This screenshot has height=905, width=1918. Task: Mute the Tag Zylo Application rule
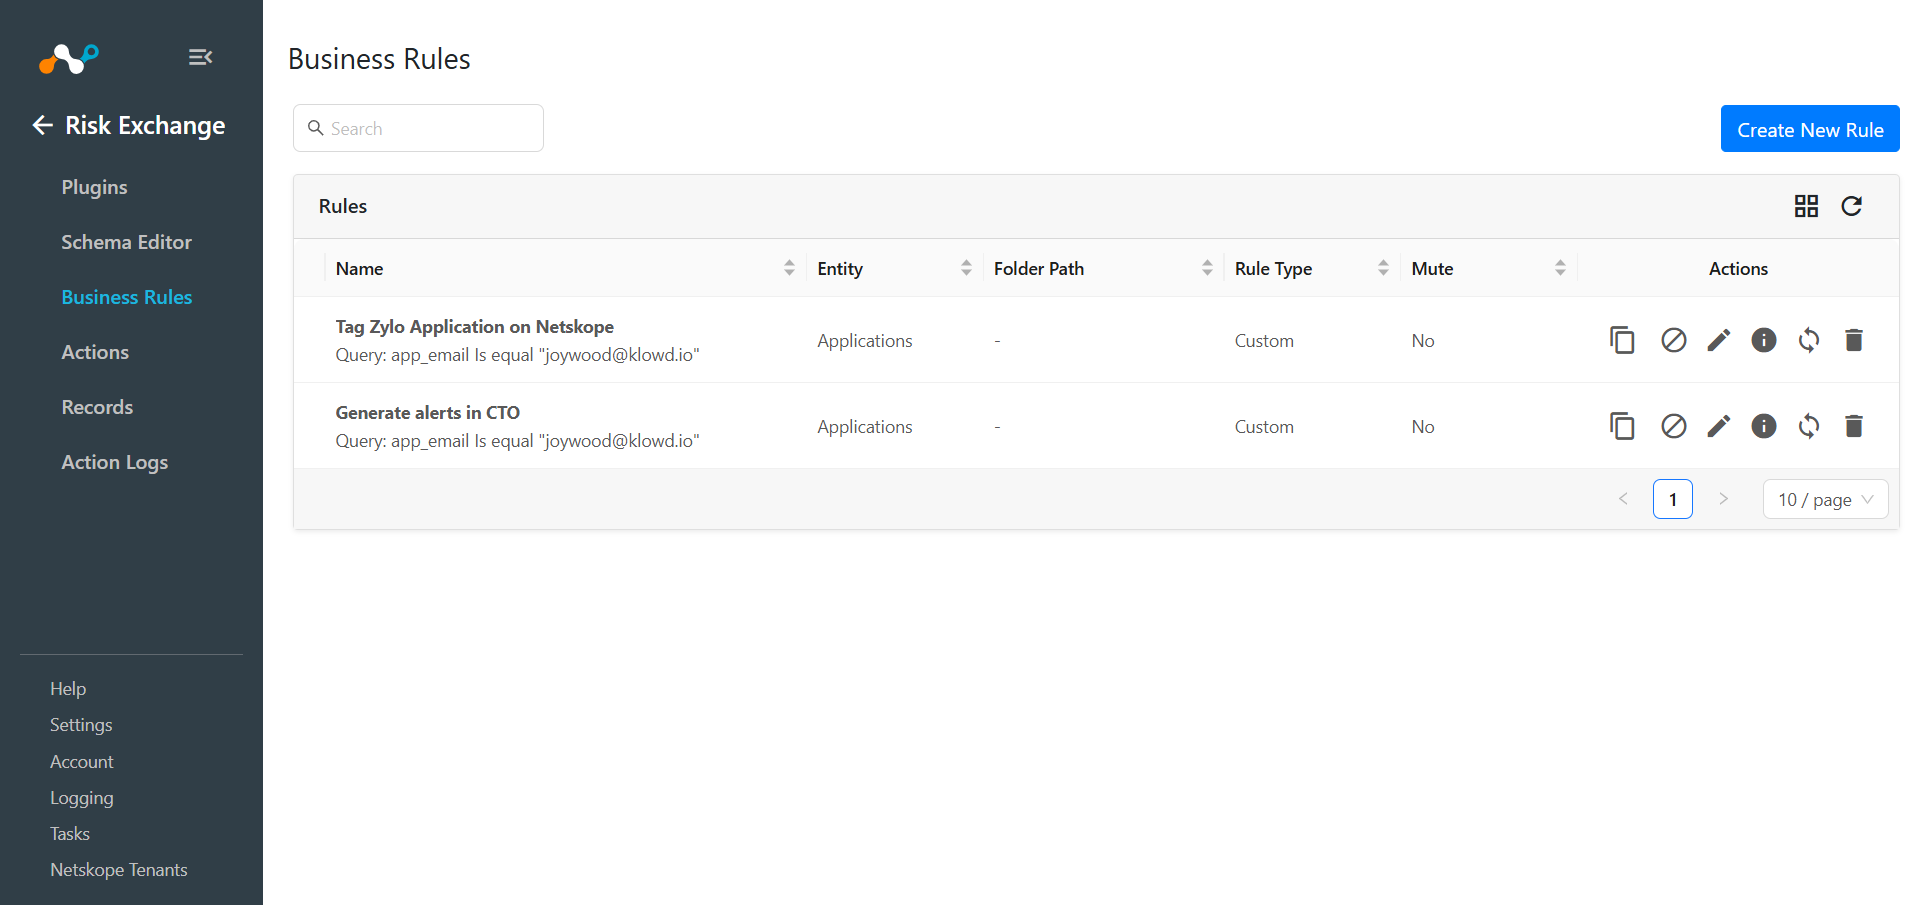tap(1674, 340)
